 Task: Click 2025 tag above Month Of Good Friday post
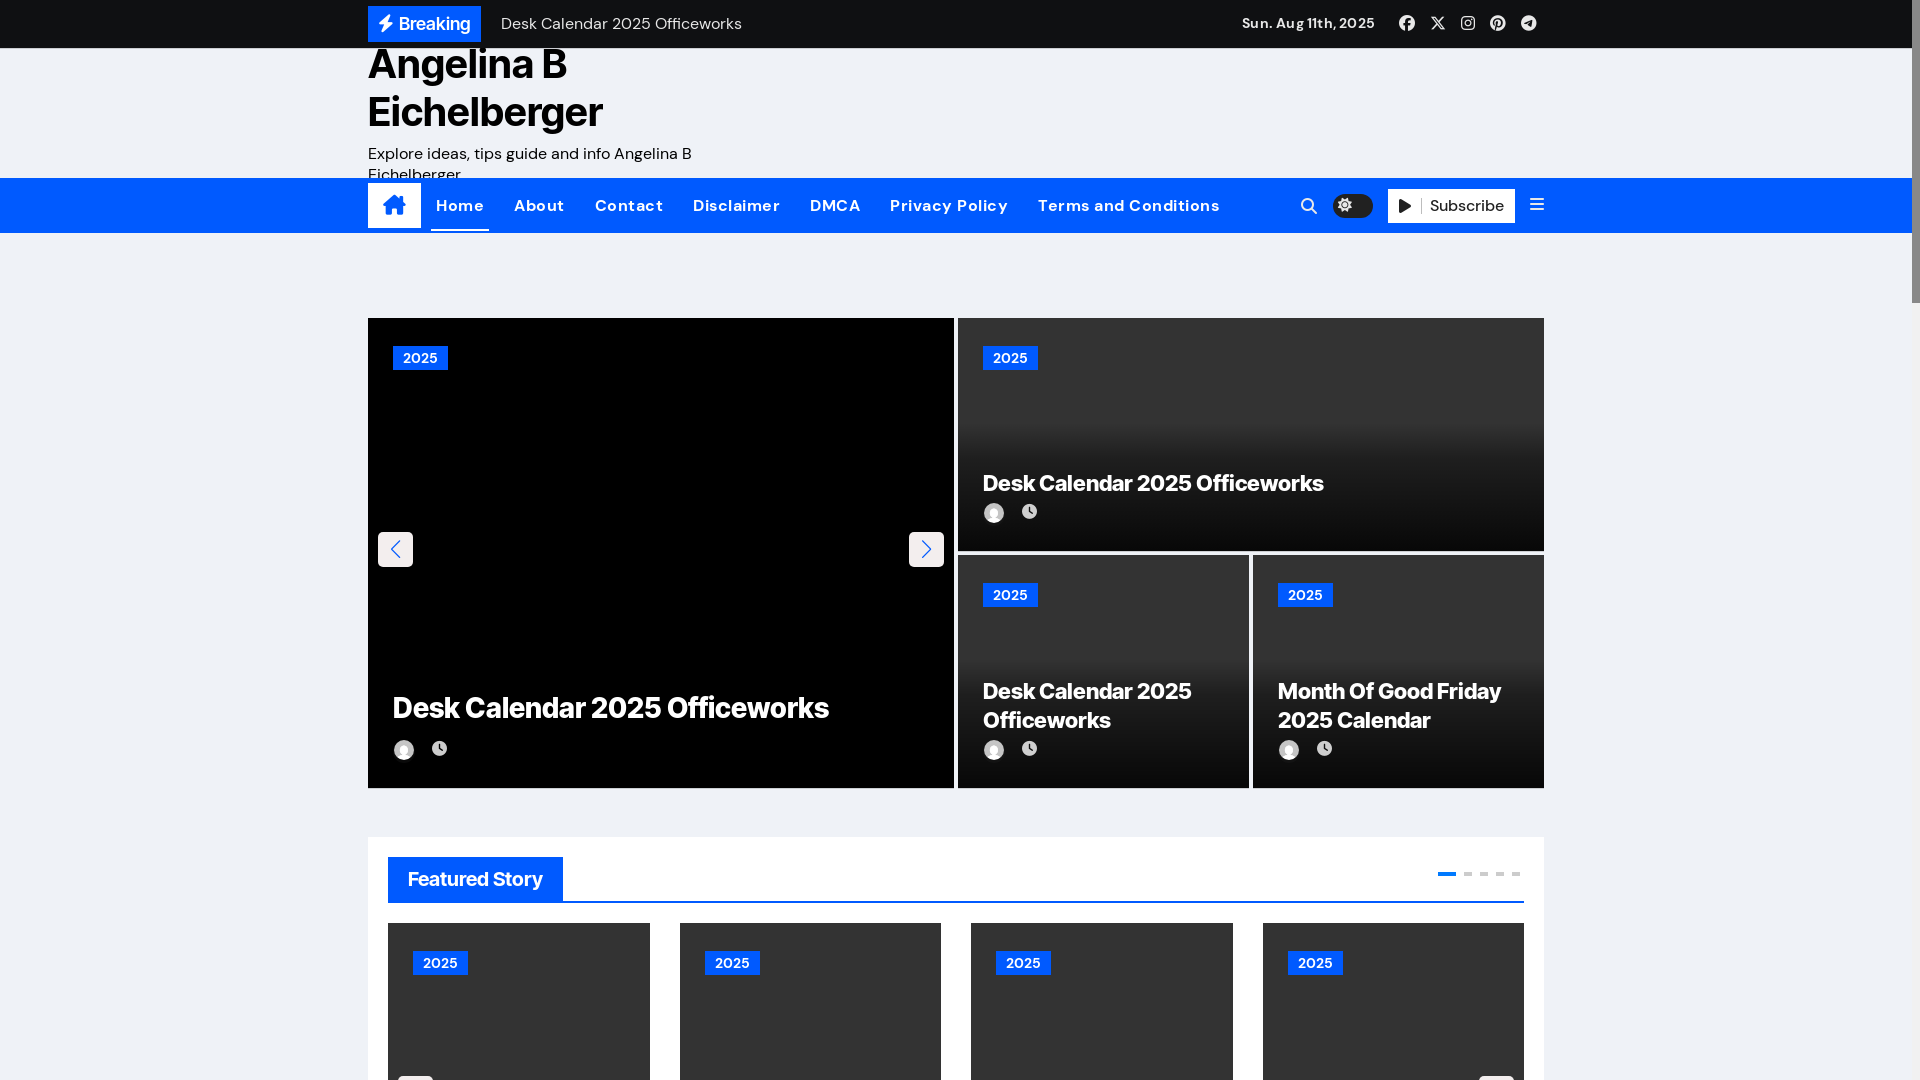point(1305,595)
